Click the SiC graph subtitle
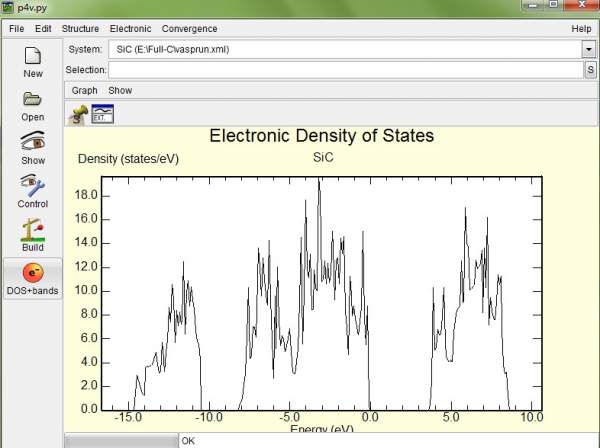The image size is (600, 448). 323,157
